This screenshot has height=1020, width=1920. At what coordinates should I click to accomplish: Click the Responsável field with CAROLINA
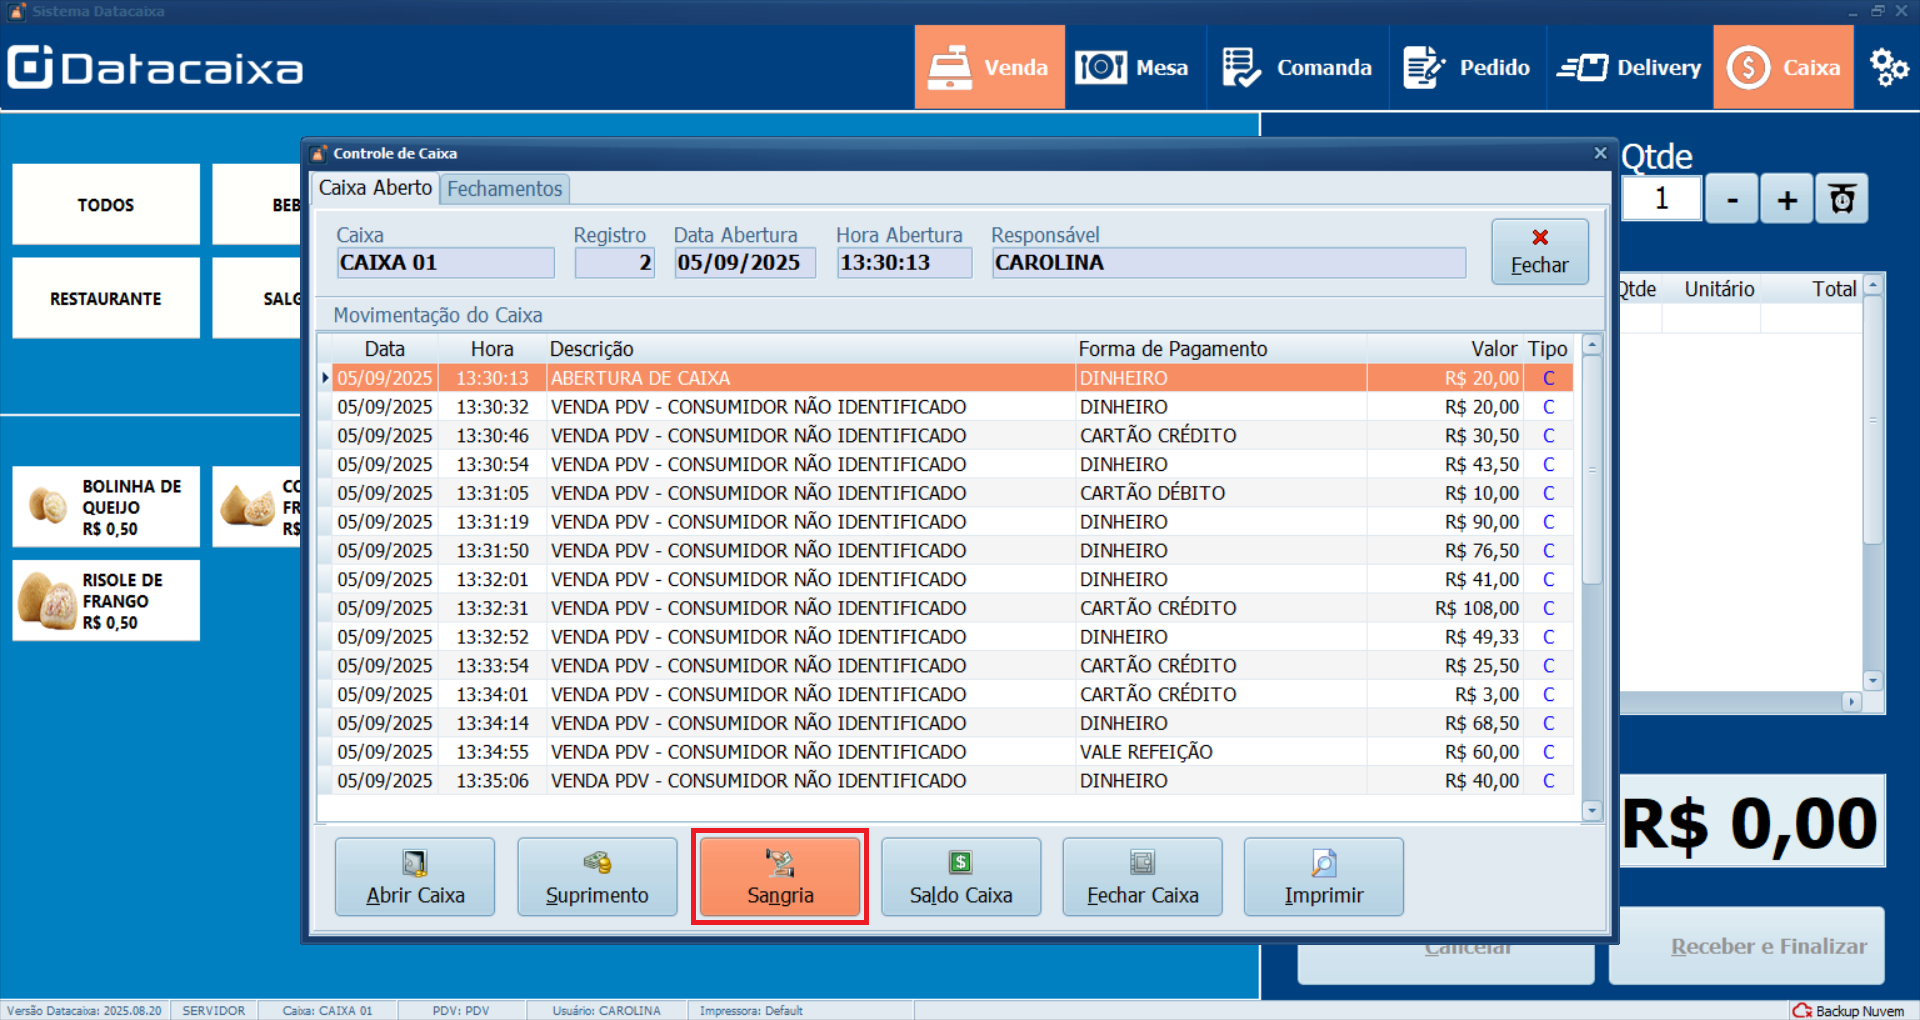(x=1228, y=263)
